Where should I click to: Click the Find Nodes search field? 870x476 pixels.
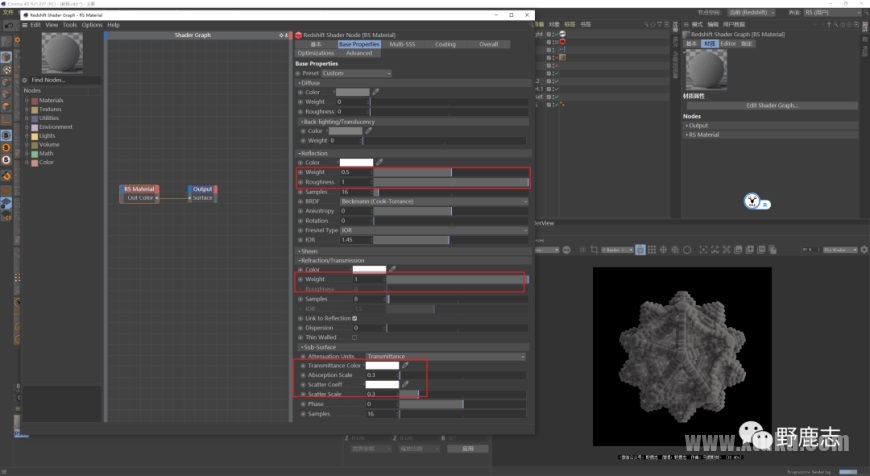(64, 80)
